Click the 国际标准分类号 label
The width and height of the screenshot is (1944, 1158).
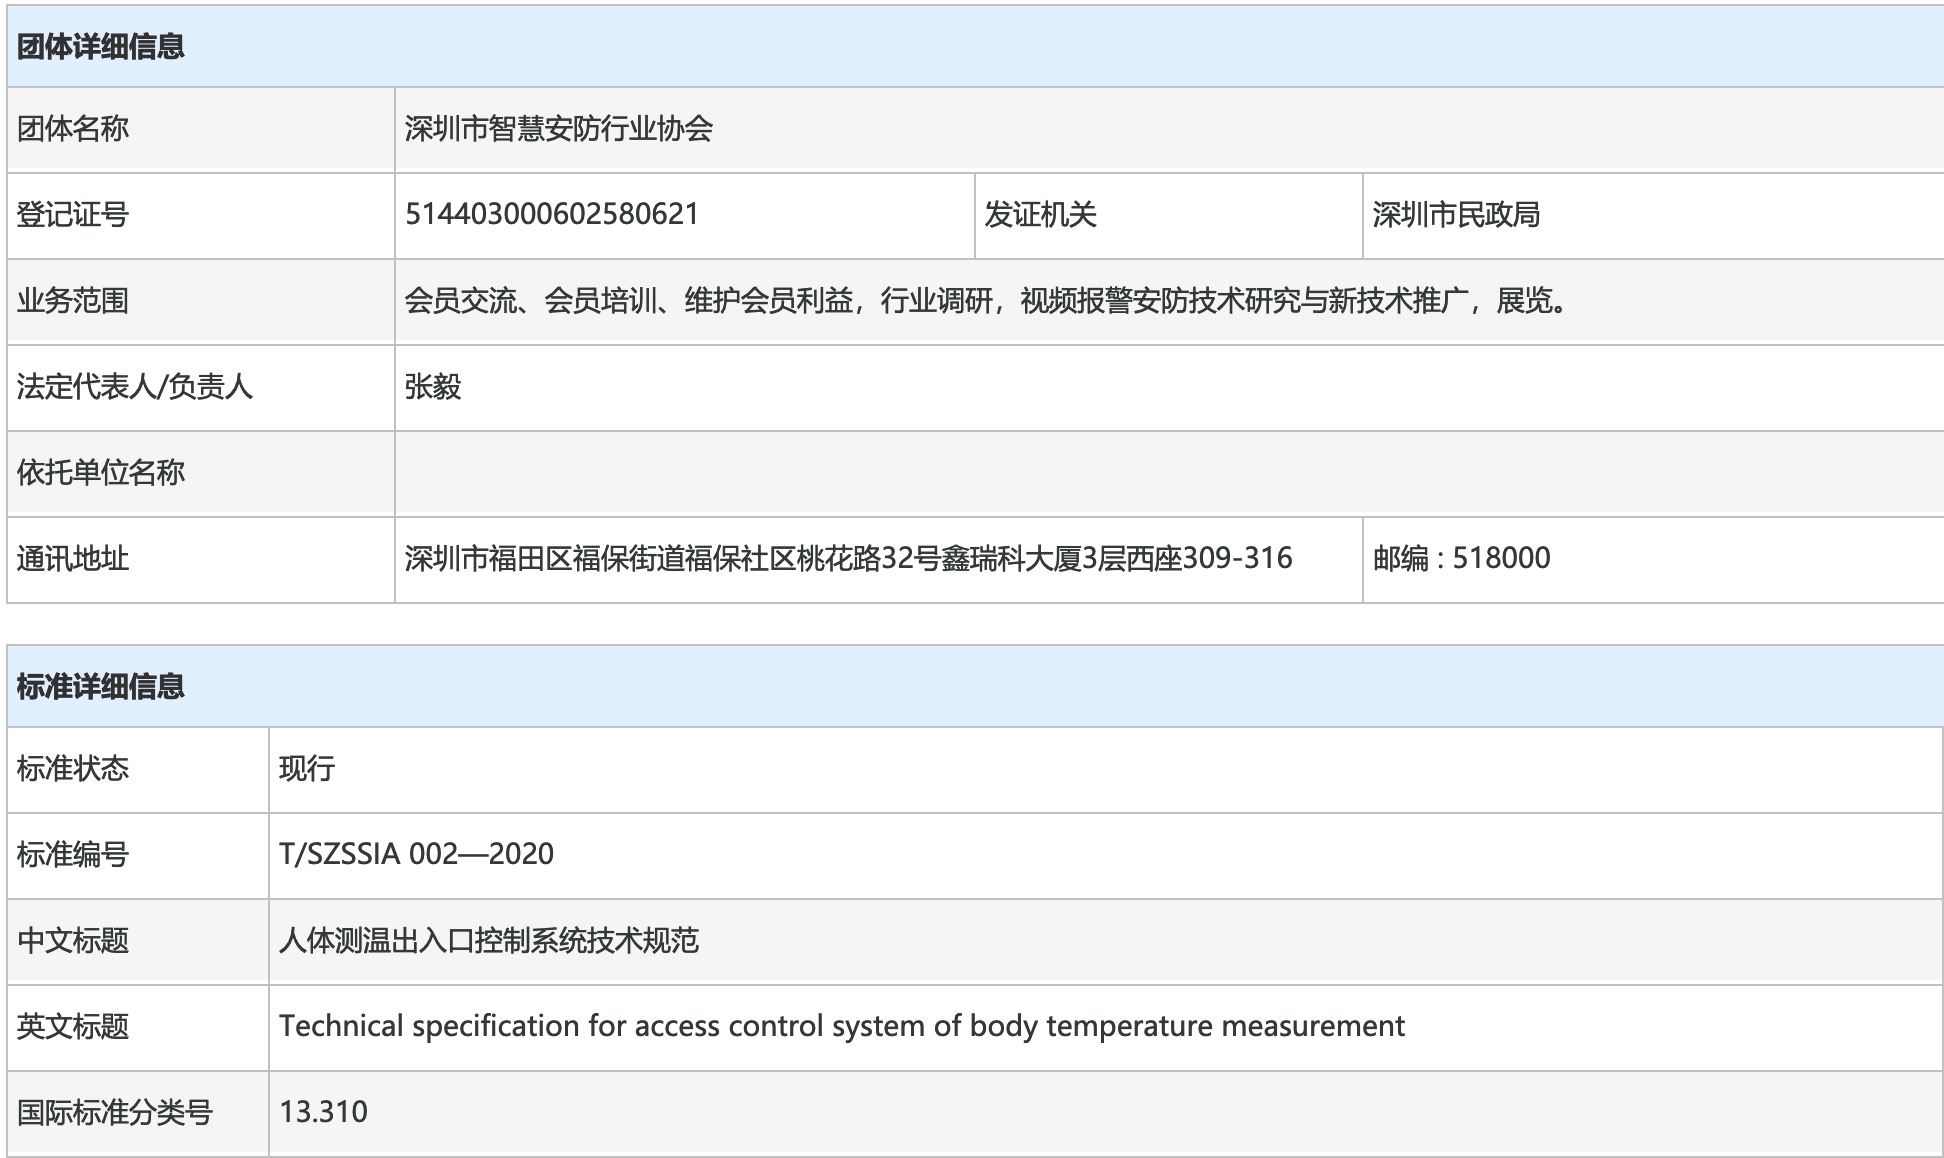point(115,1112)
